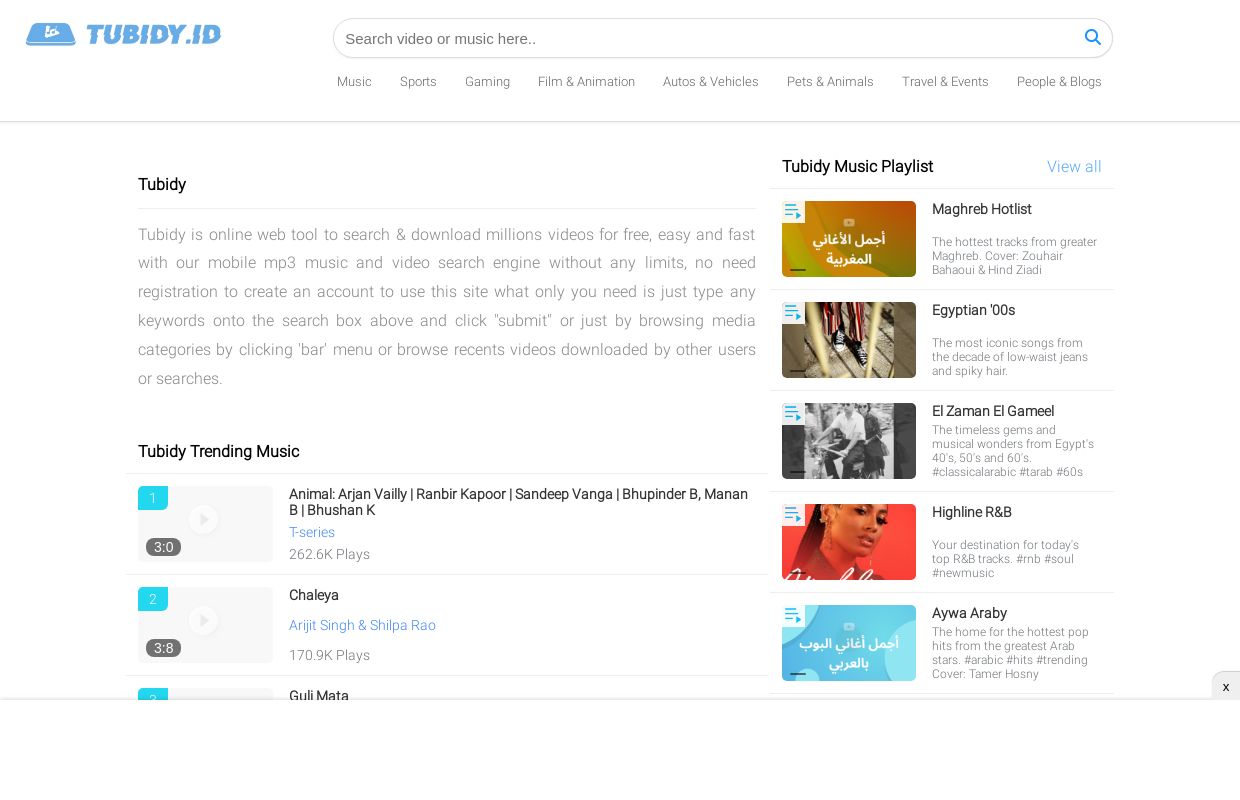Dismiss the bottom banner with the X
1240x800 pixels.
(x=1226, y=687)
